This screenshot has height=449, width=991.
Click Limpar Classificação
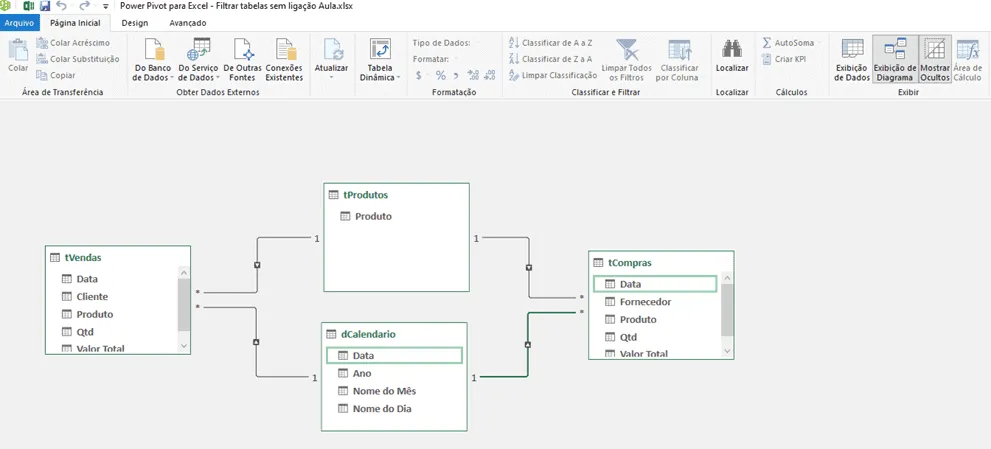552,75
